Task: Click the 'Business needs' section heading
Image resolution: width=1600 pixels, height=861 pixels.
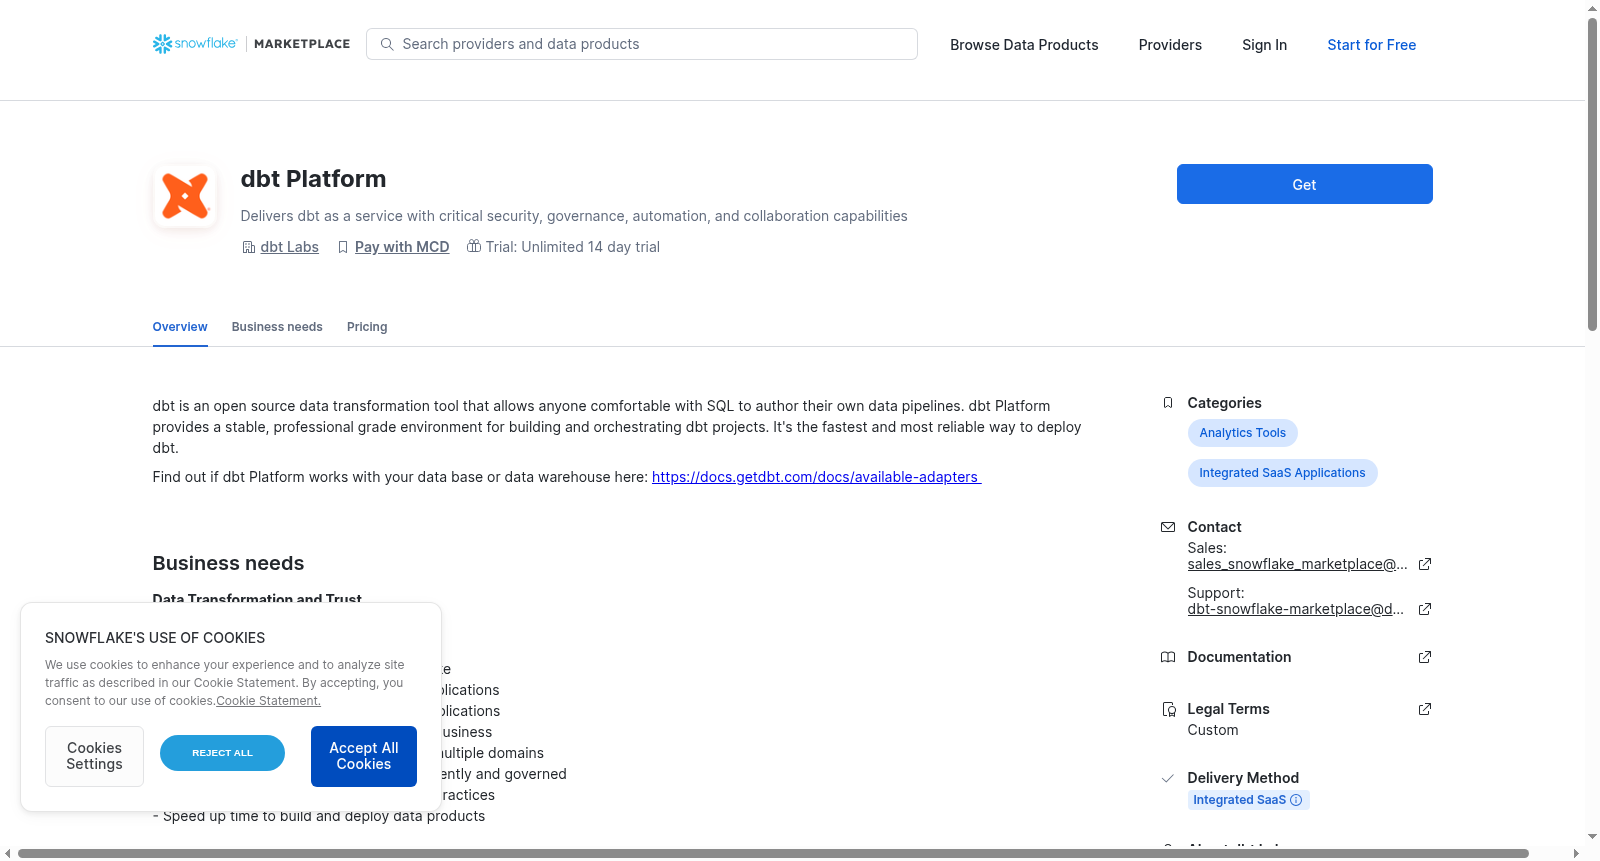Action: (228, 563)
